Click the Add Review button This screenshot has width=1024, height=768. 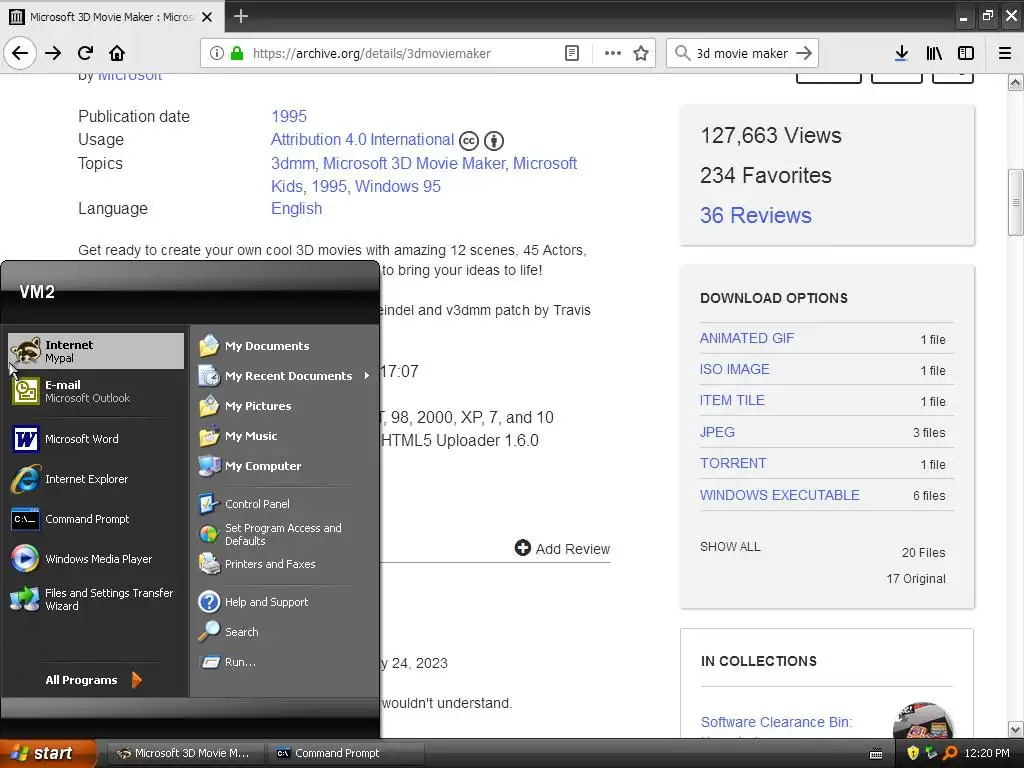click(x=562, y=549)
